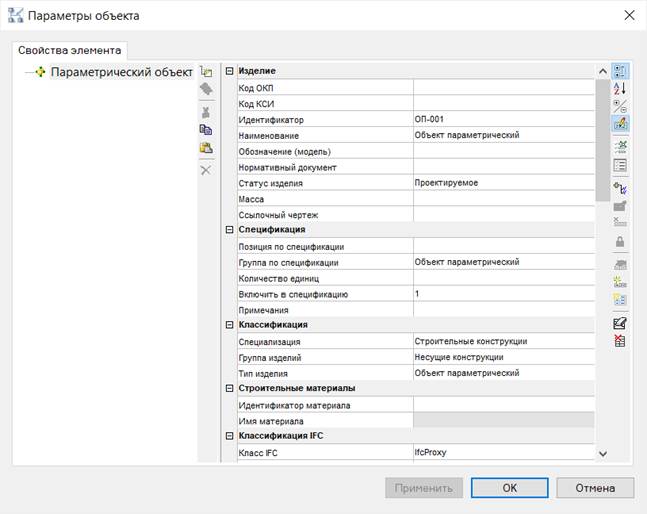
Task: Click the disabled Применить button
Action: click(424, 488)
